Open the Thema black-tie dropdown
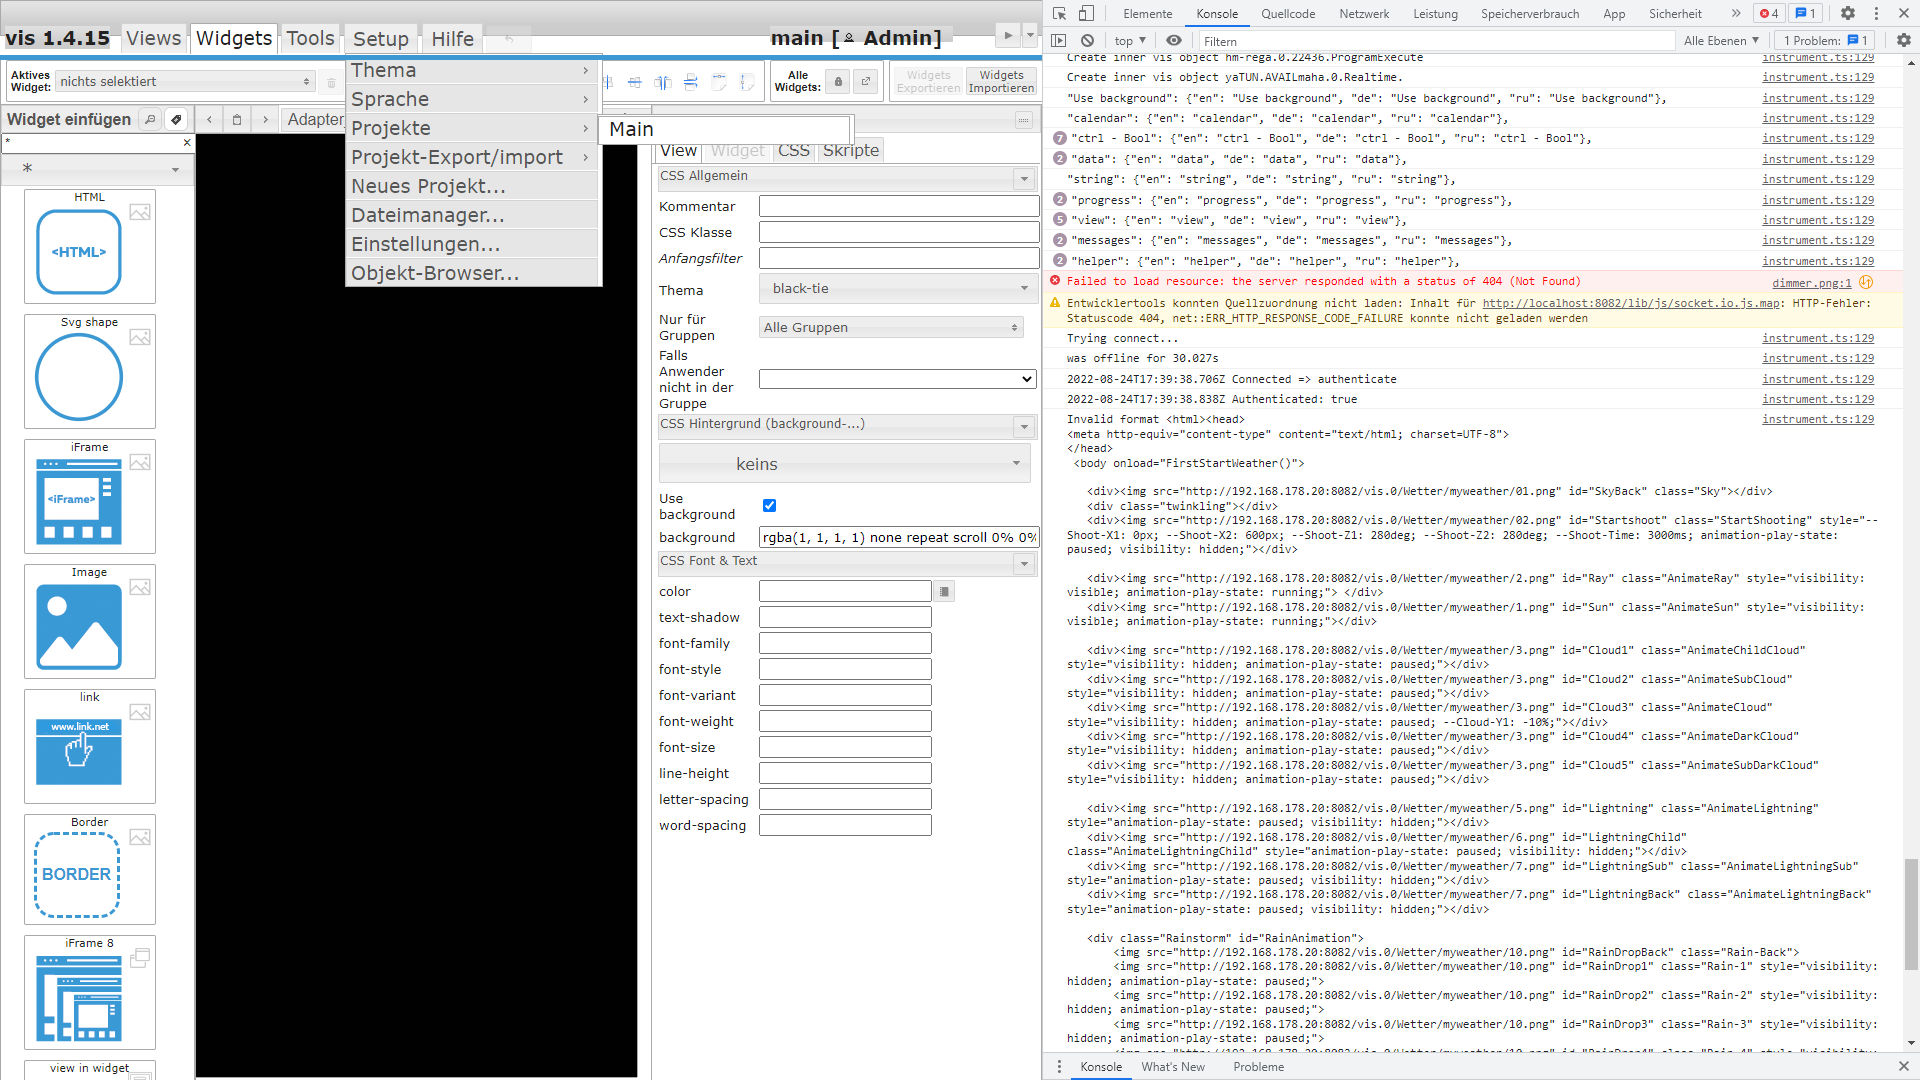 (898, 289)
